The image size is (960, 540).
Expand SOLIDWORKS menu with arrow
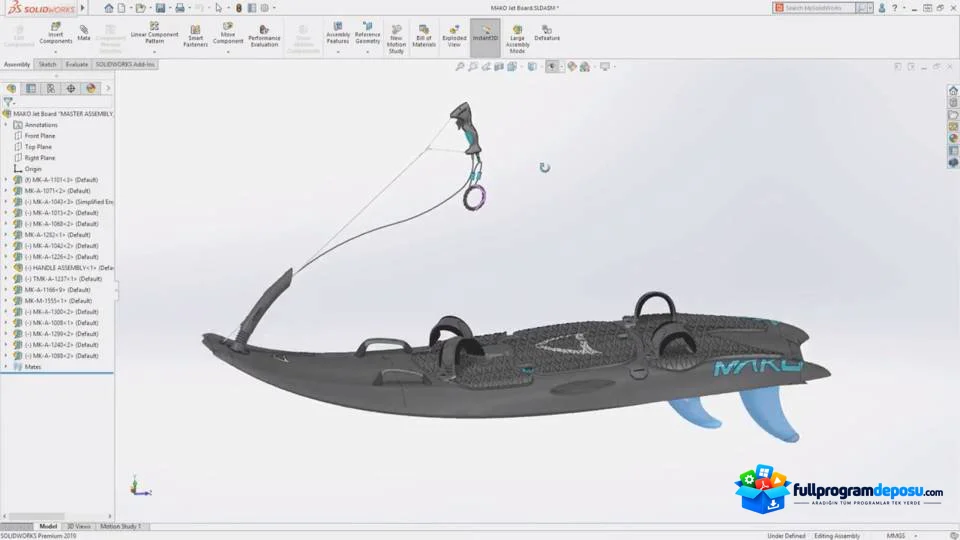point(83,8)
